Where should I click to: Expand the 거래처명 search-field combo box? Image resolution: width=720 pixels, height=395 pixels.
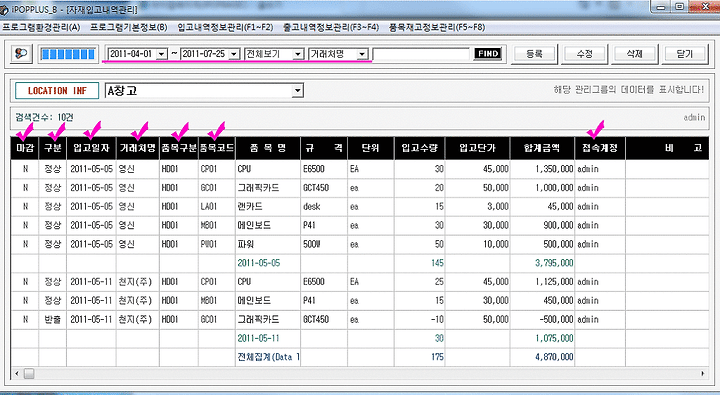click(x=362, y=54)
